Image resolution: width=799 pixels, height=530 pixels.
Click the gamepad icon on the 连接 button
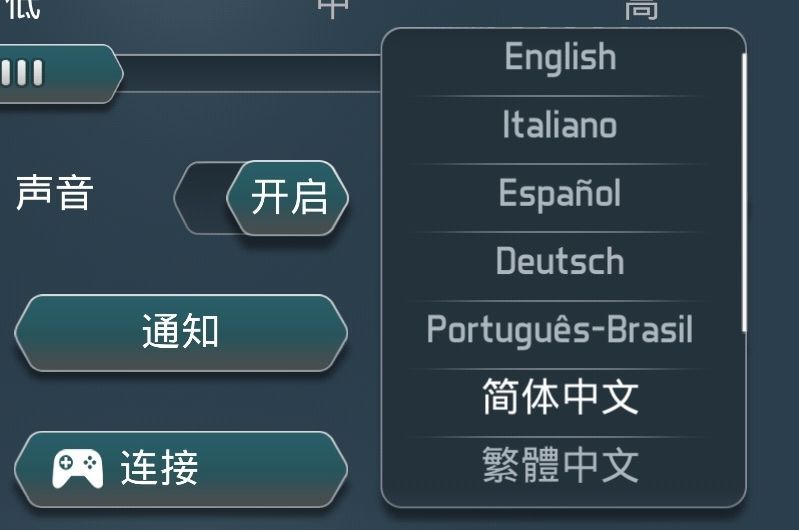77,468
